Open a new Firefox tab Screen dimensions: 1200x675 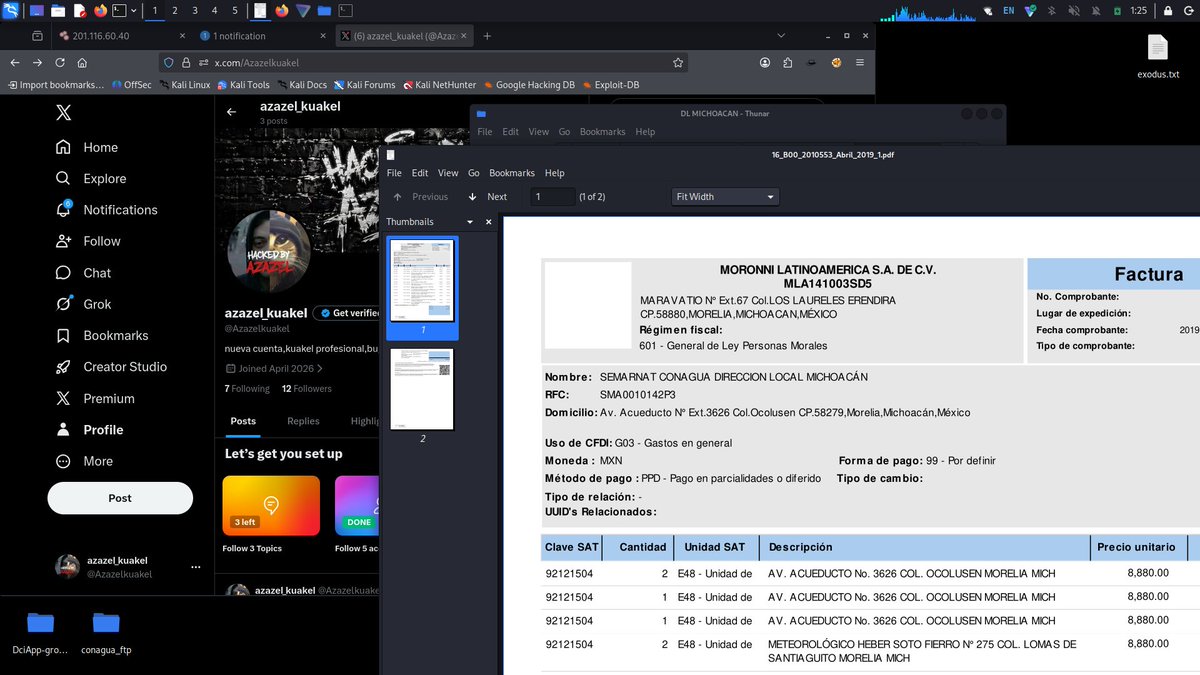(487, 36)
